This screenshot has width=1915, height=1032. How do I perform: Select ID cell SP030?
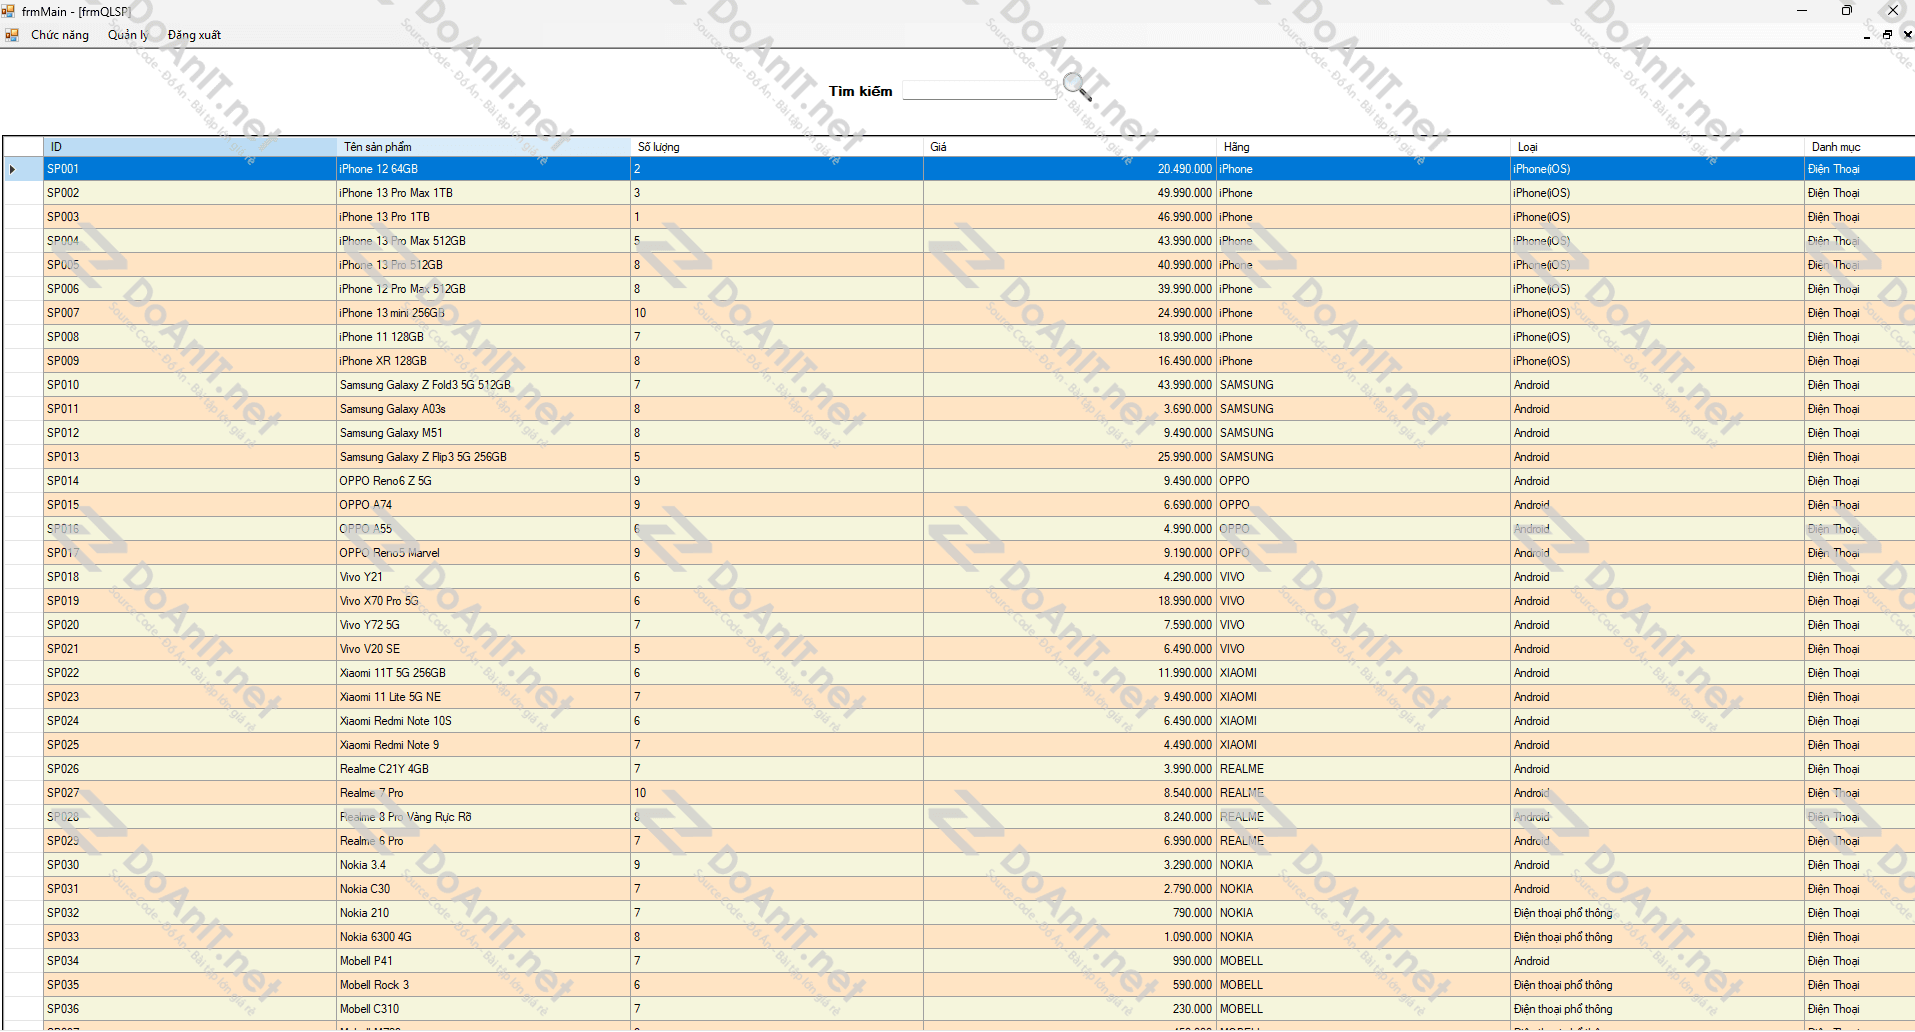190,865
